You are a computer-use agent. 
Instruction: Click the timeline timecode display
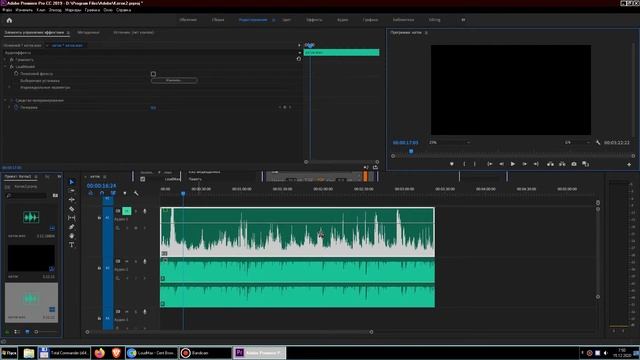pyautogui.click(x=101, y=186)
